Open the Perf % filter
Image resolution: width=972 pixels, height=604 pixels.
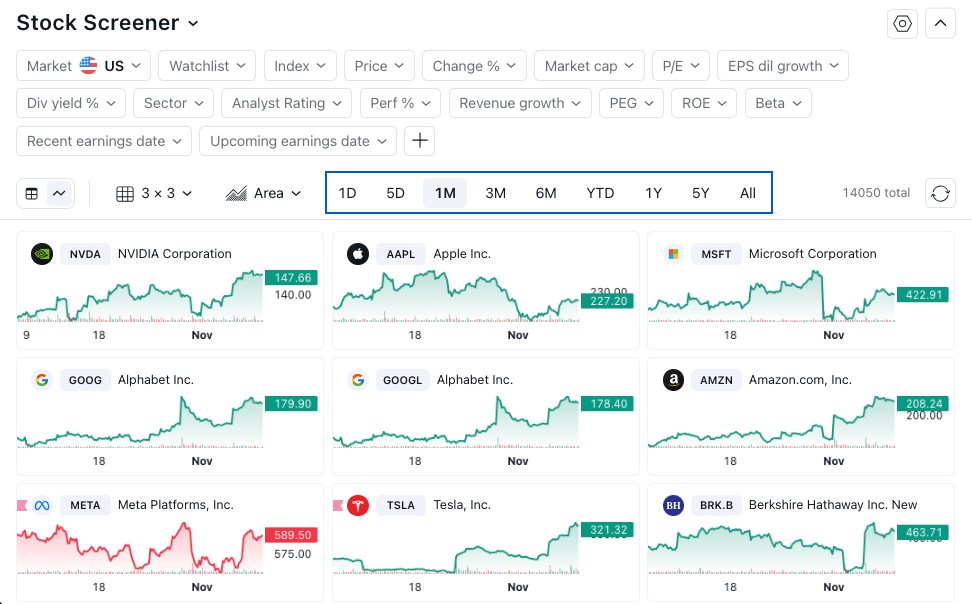tap(400, 103)
